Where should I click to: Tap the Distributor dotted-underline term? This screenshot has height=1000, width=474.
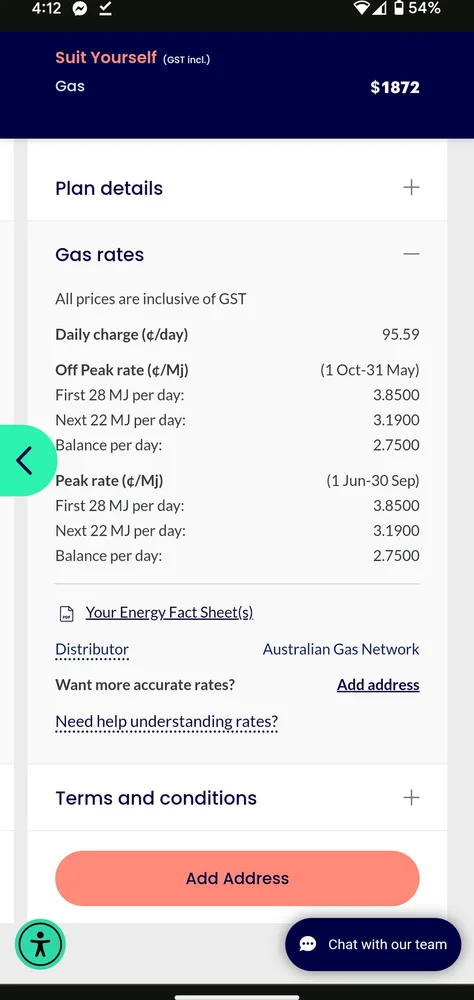pyautogui.click(x=92, y=650)
